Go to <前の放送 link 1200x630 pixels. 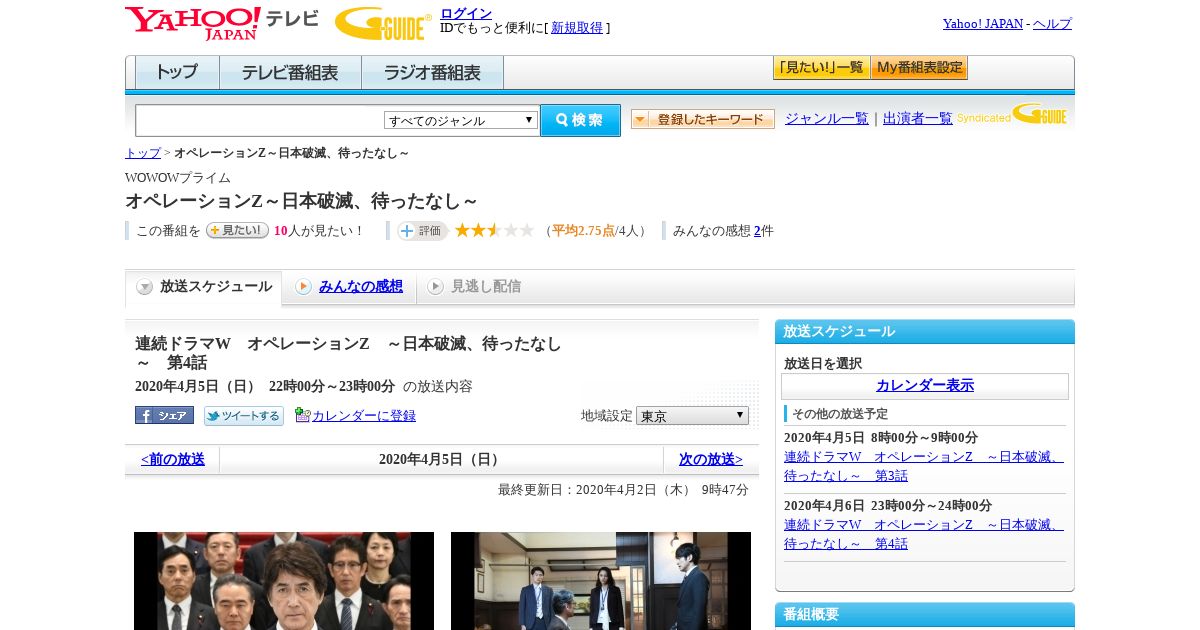tap(173, 460)
